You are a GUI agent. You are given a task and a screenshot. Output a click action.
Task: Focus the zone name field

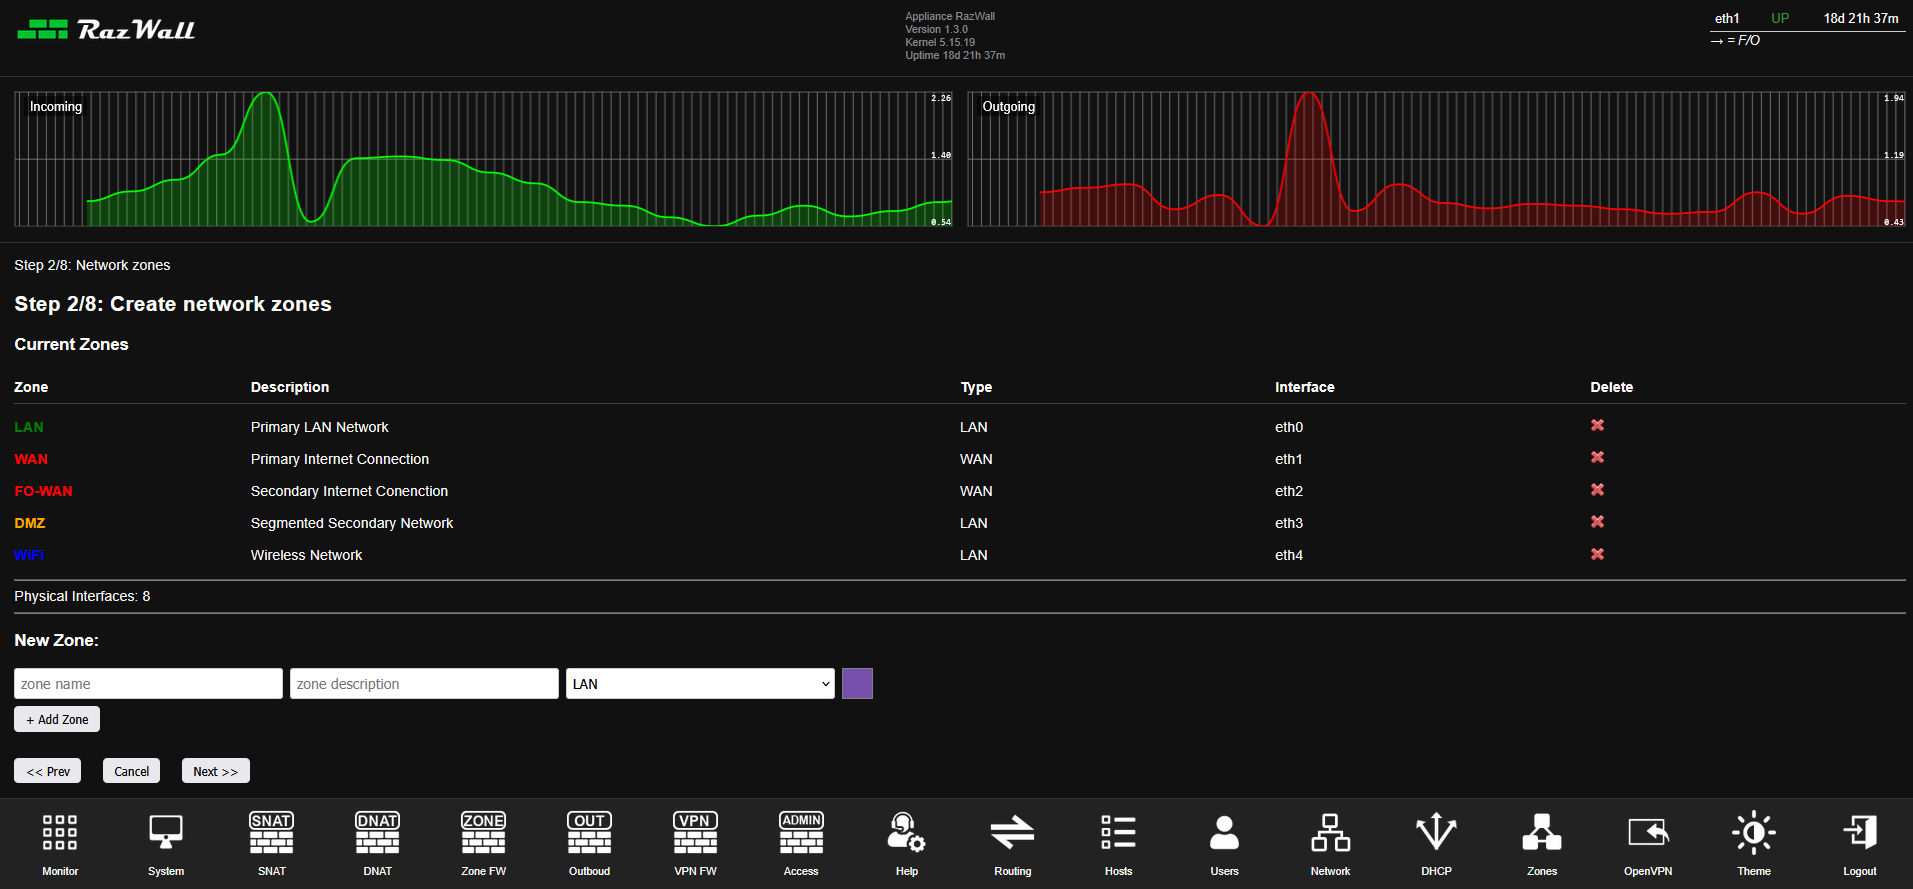click(148, 684)
